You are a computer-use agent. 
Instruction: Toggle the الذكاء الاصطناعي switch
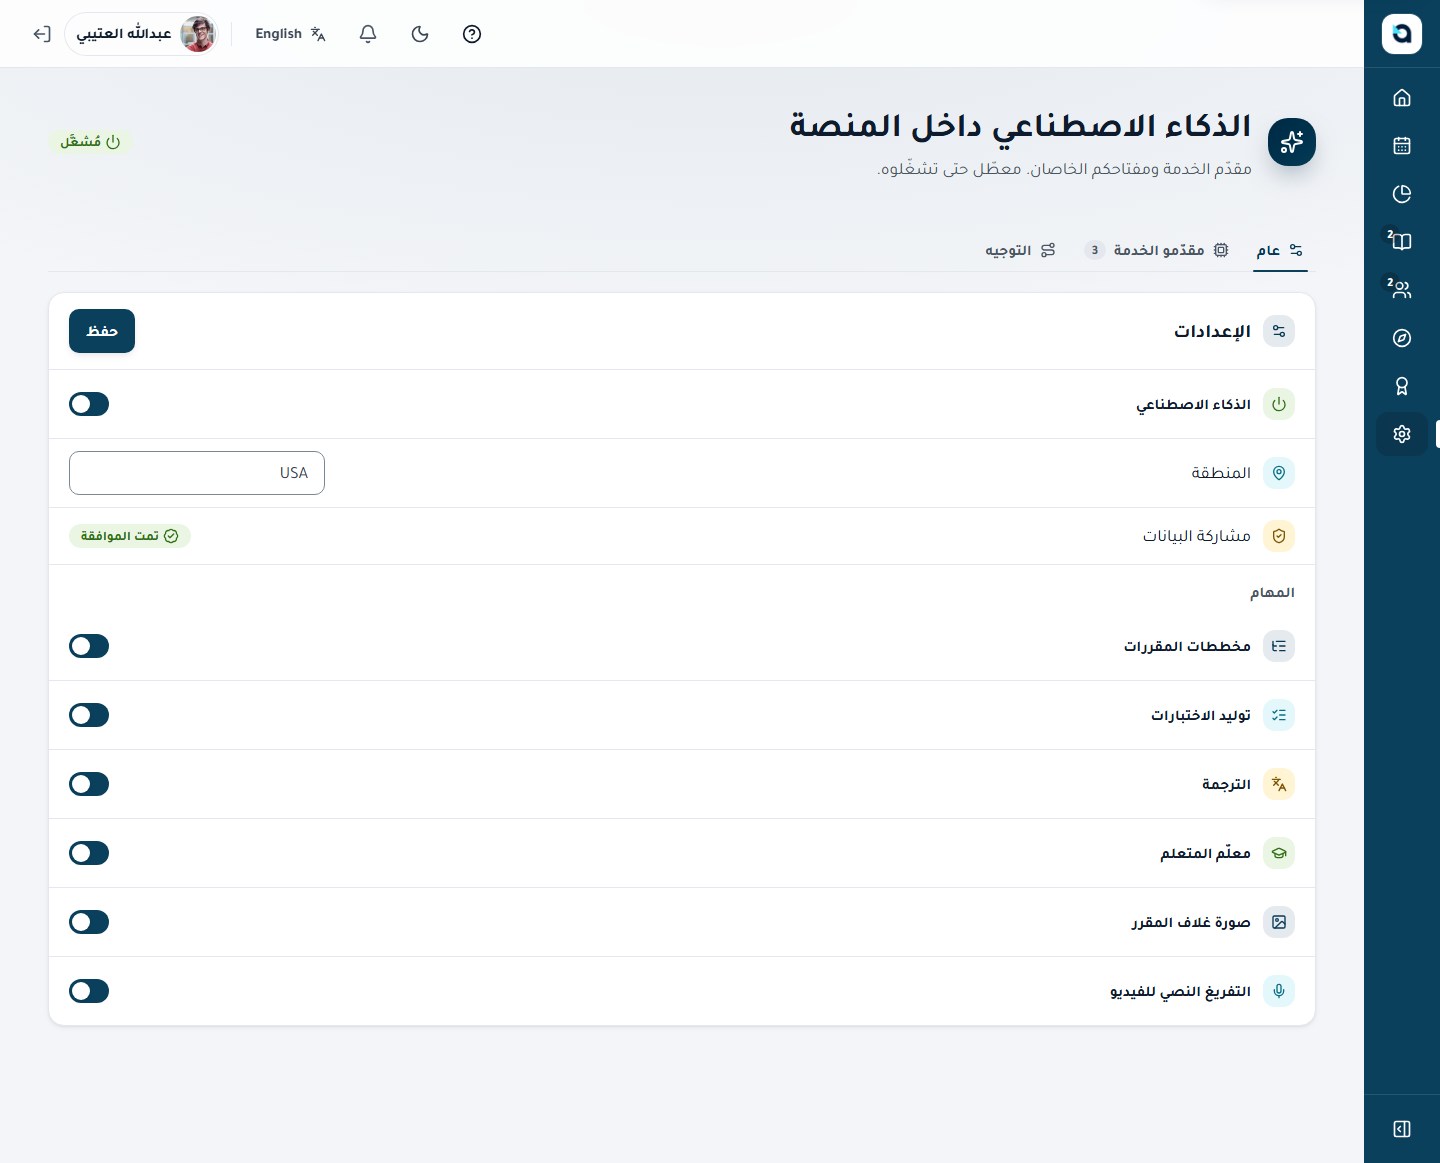click(89, 404)
